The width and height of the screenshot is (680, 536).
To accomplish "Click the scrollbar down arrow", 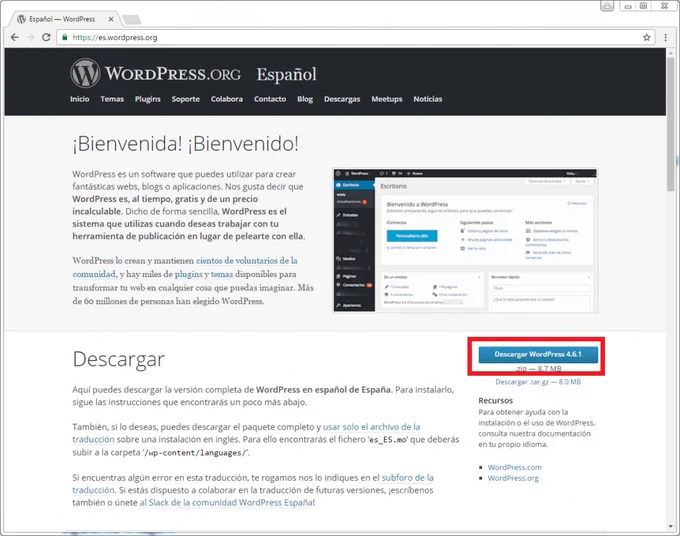I will pyautogui.click(x=670, y=526).
